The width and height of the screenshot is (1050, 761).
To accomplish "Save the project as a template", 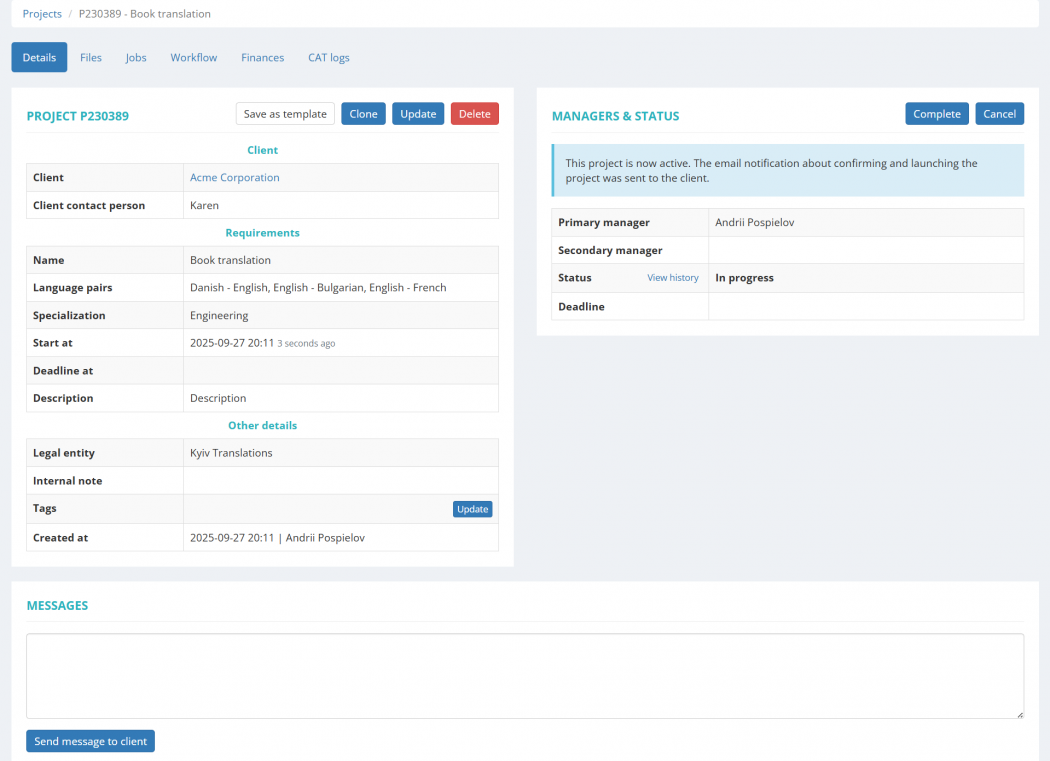I will [284, 113].
